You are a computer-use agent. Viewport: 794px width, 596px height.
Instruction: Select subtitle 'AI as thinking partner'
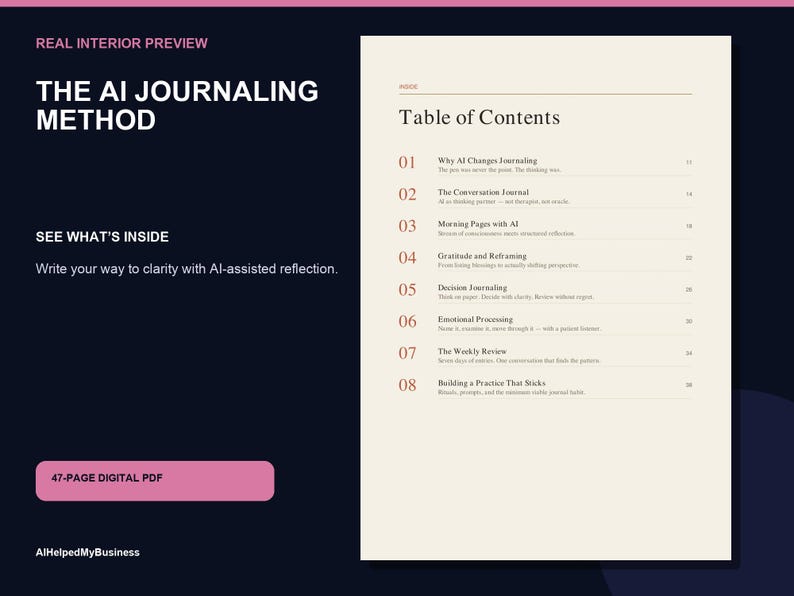coord(504,202)
